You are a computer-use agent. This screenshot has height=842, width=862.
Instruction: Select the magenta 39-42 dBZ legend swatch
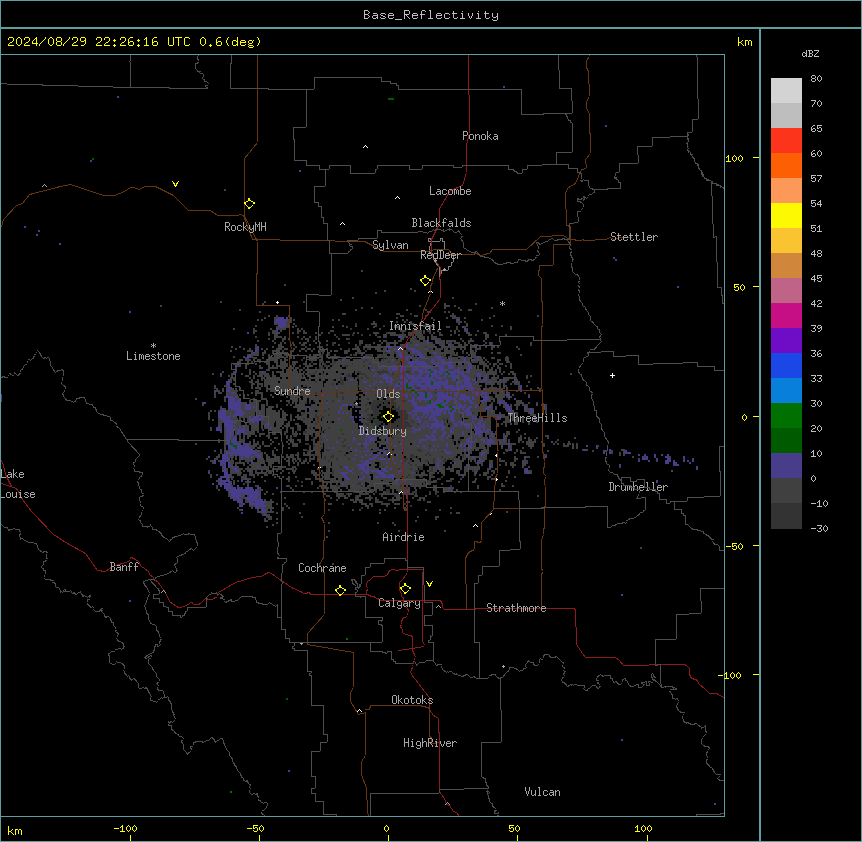786,315
